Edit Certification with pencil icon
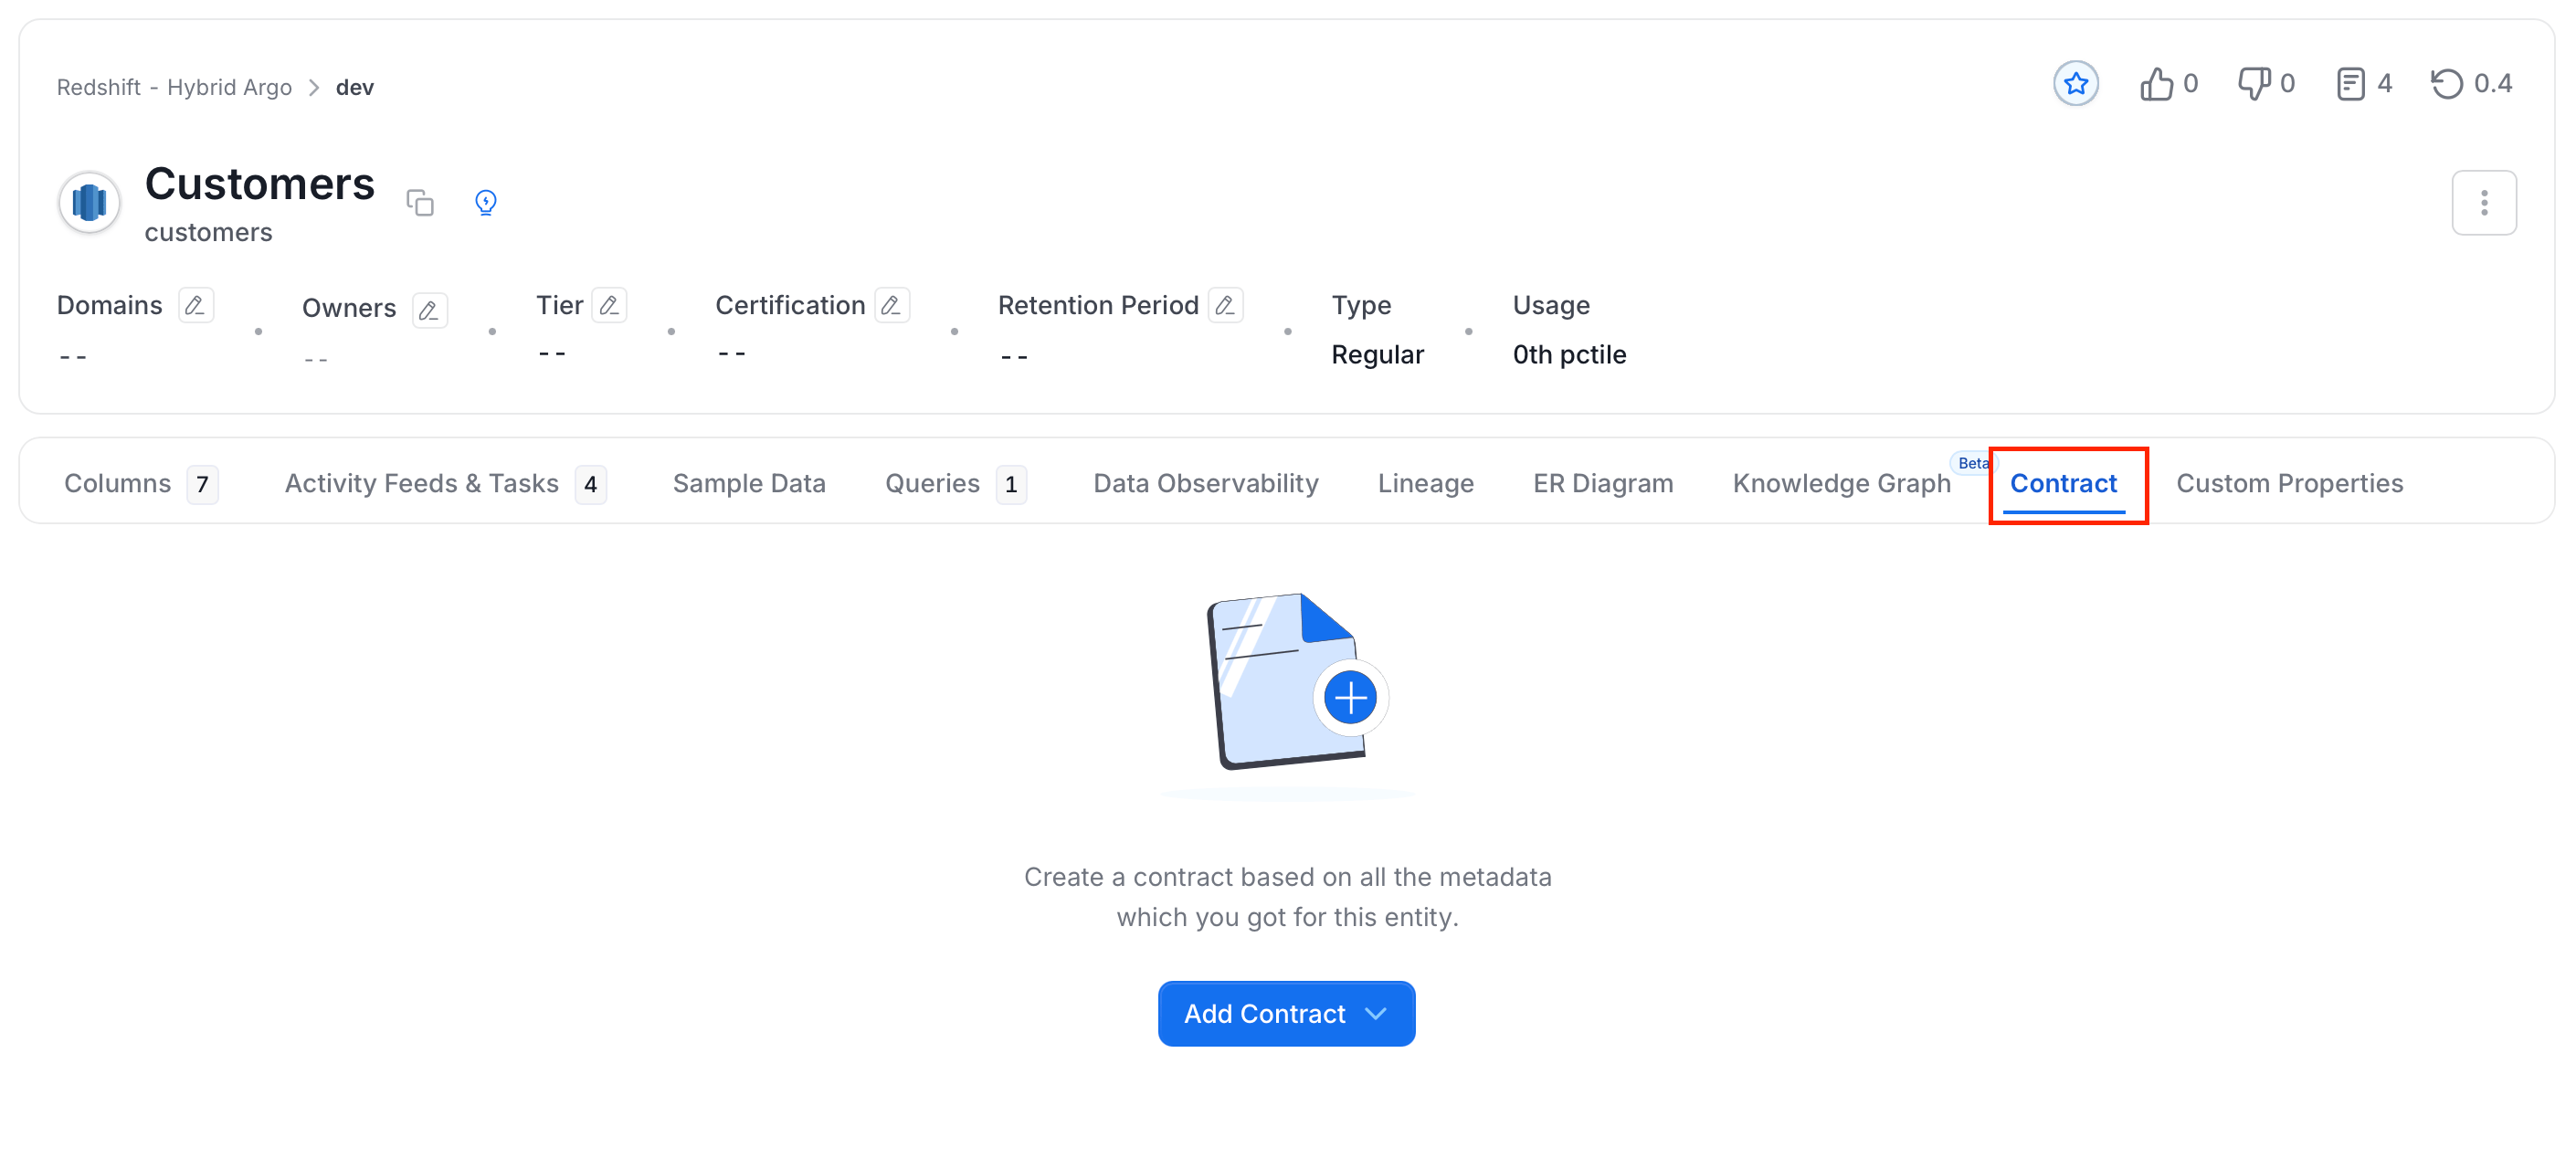2576x1169 pixels. tap(891, 305)
